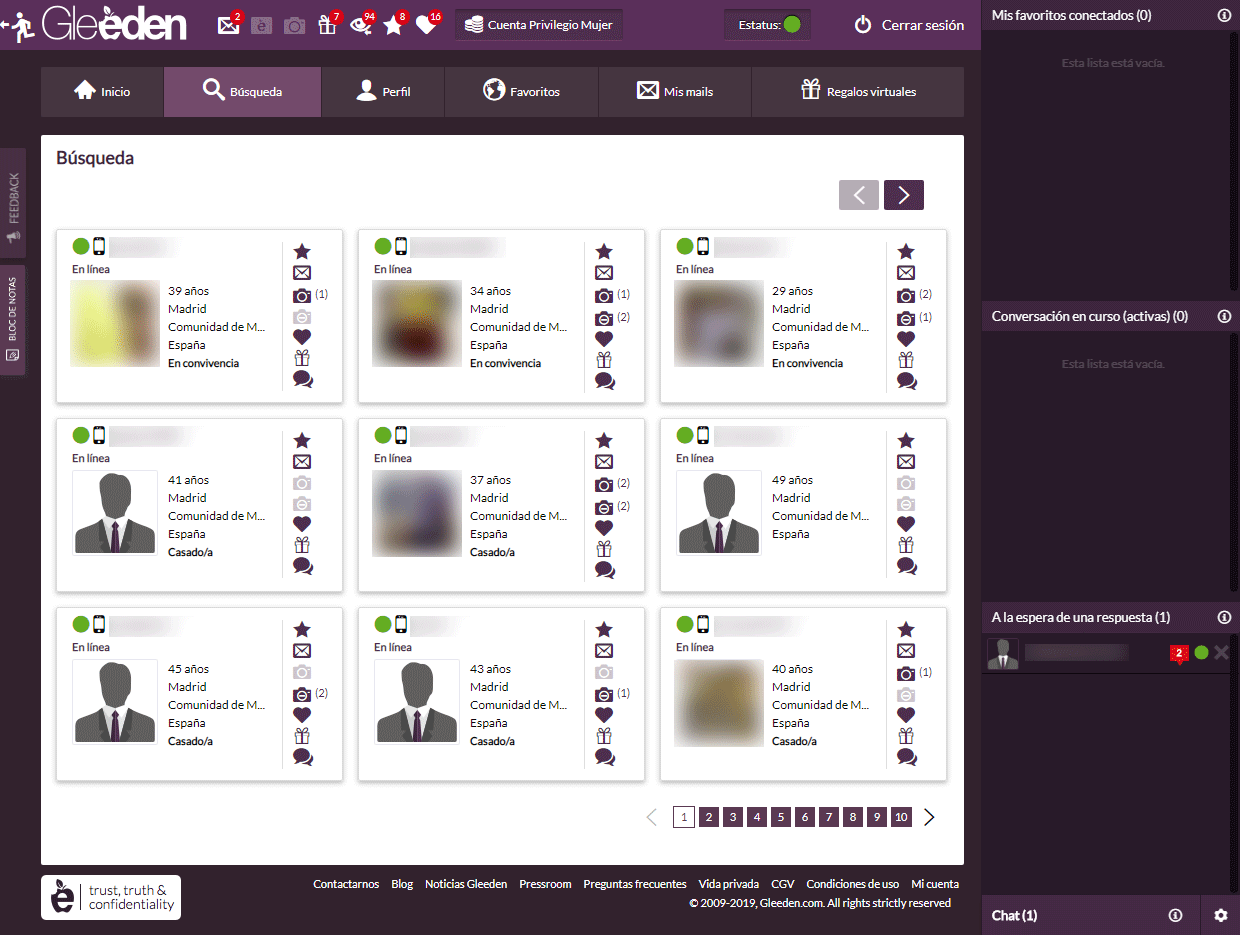Open the gift icon with badge 7

(328, 25)
